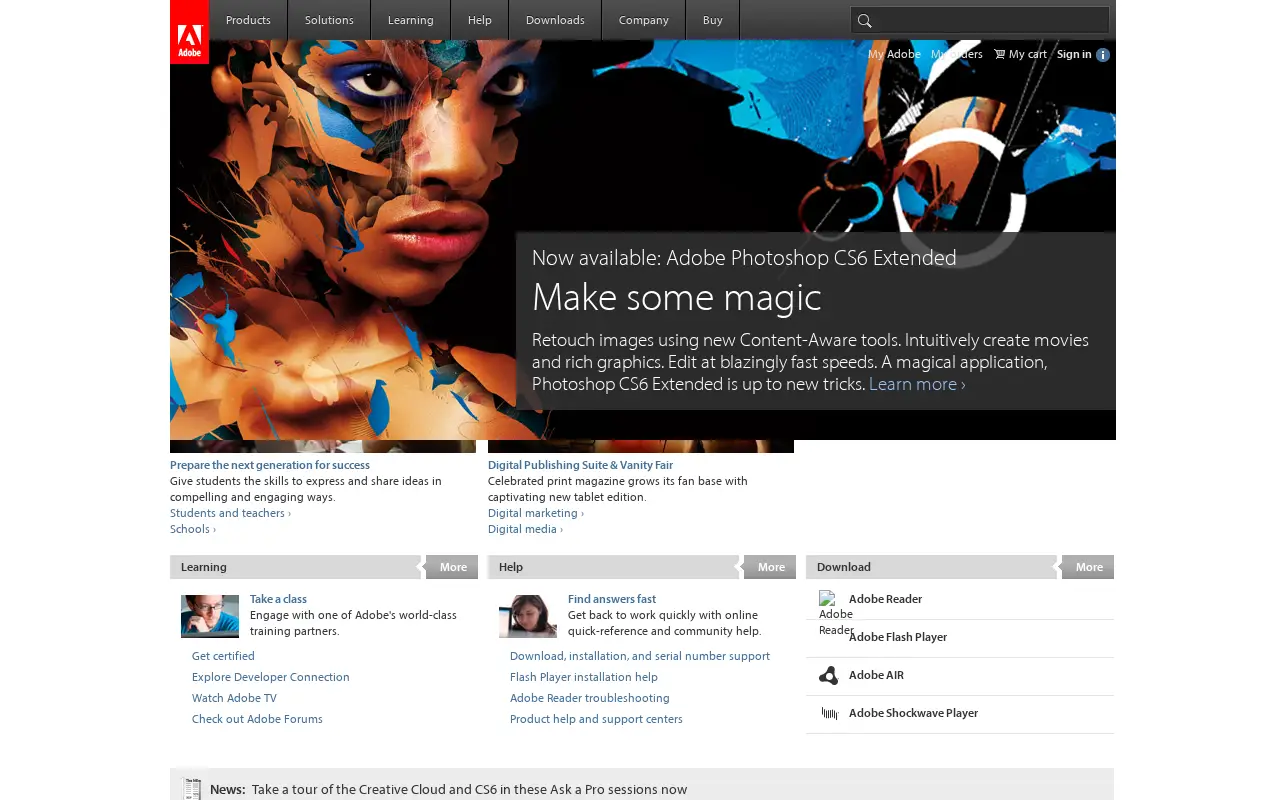
Task: Open the Take a class thumbnail image
Action: (210, 616)
